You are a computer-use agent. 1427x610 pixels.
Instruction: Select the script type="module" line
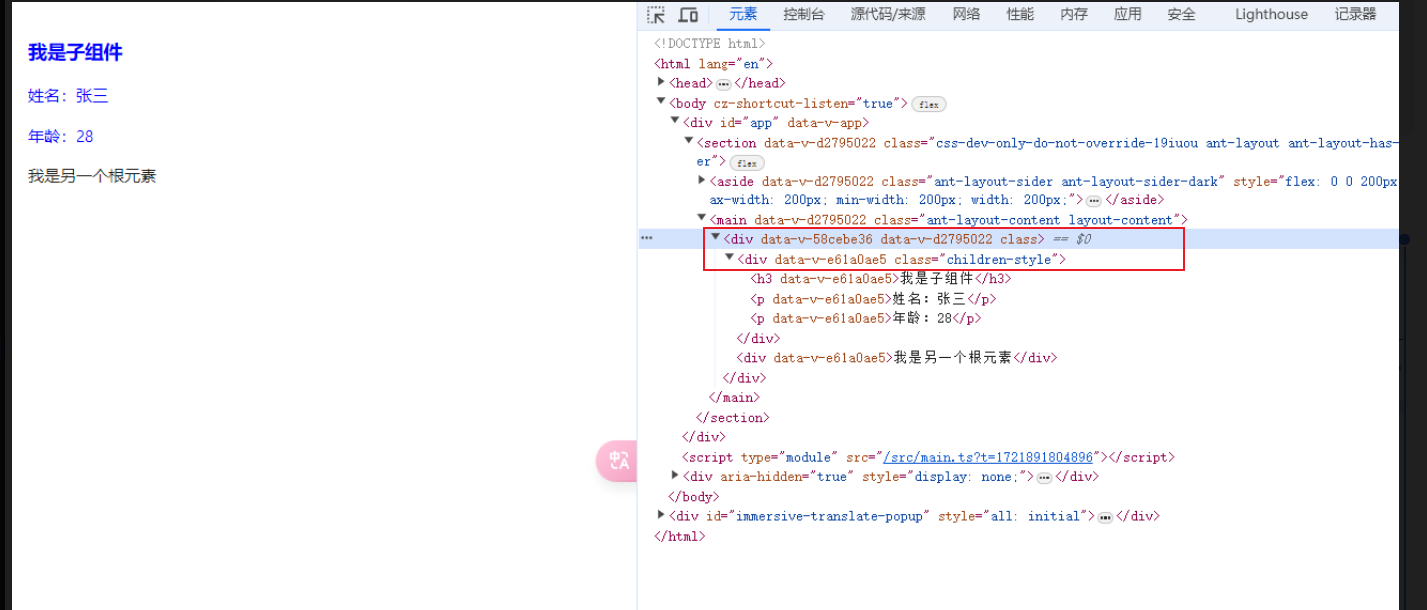[x=928, y=457]
